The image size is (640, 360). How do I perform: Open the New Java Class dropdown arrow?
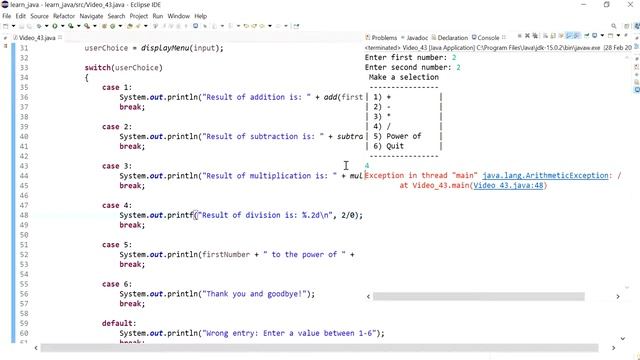pyautogui.click(x=120, y=26)
